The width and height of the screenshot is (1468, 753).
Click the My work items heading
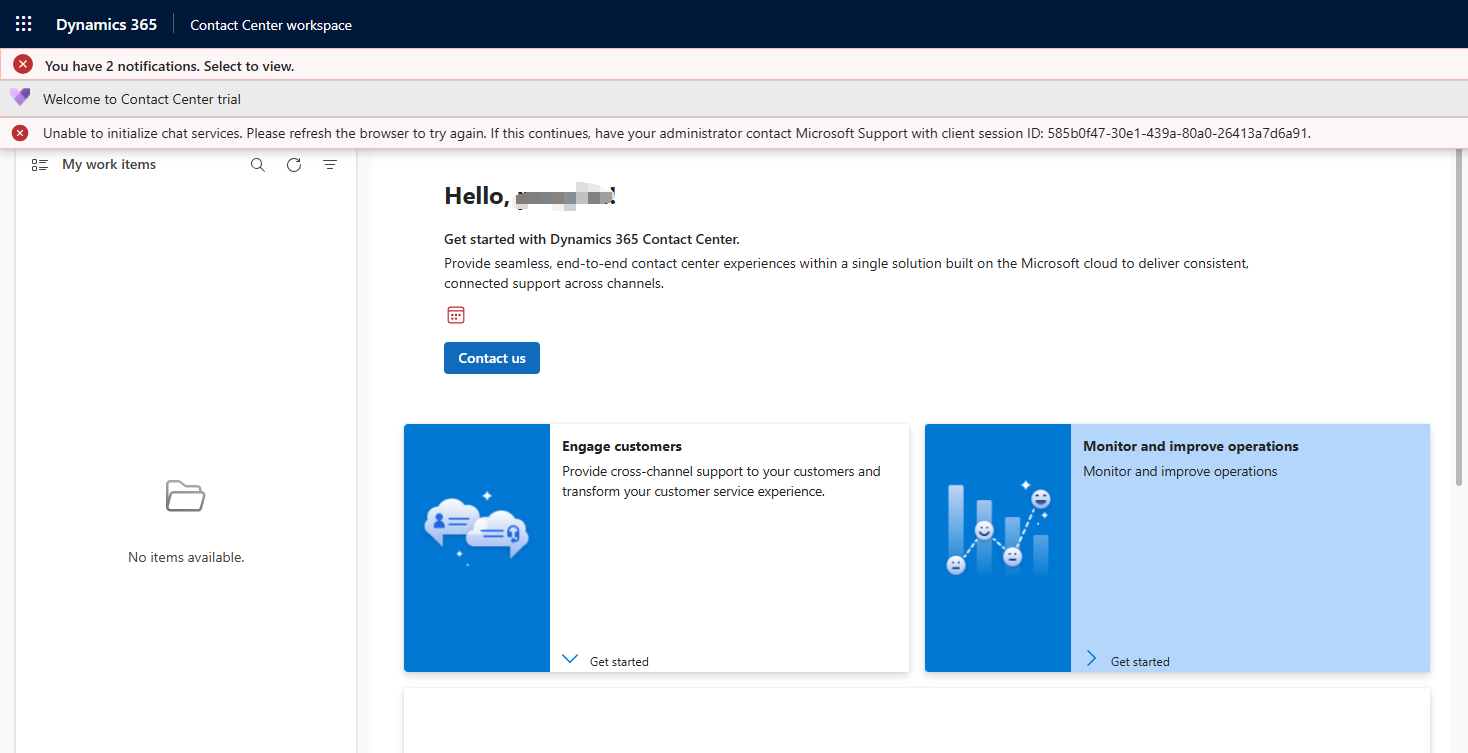tap(109, 164)
